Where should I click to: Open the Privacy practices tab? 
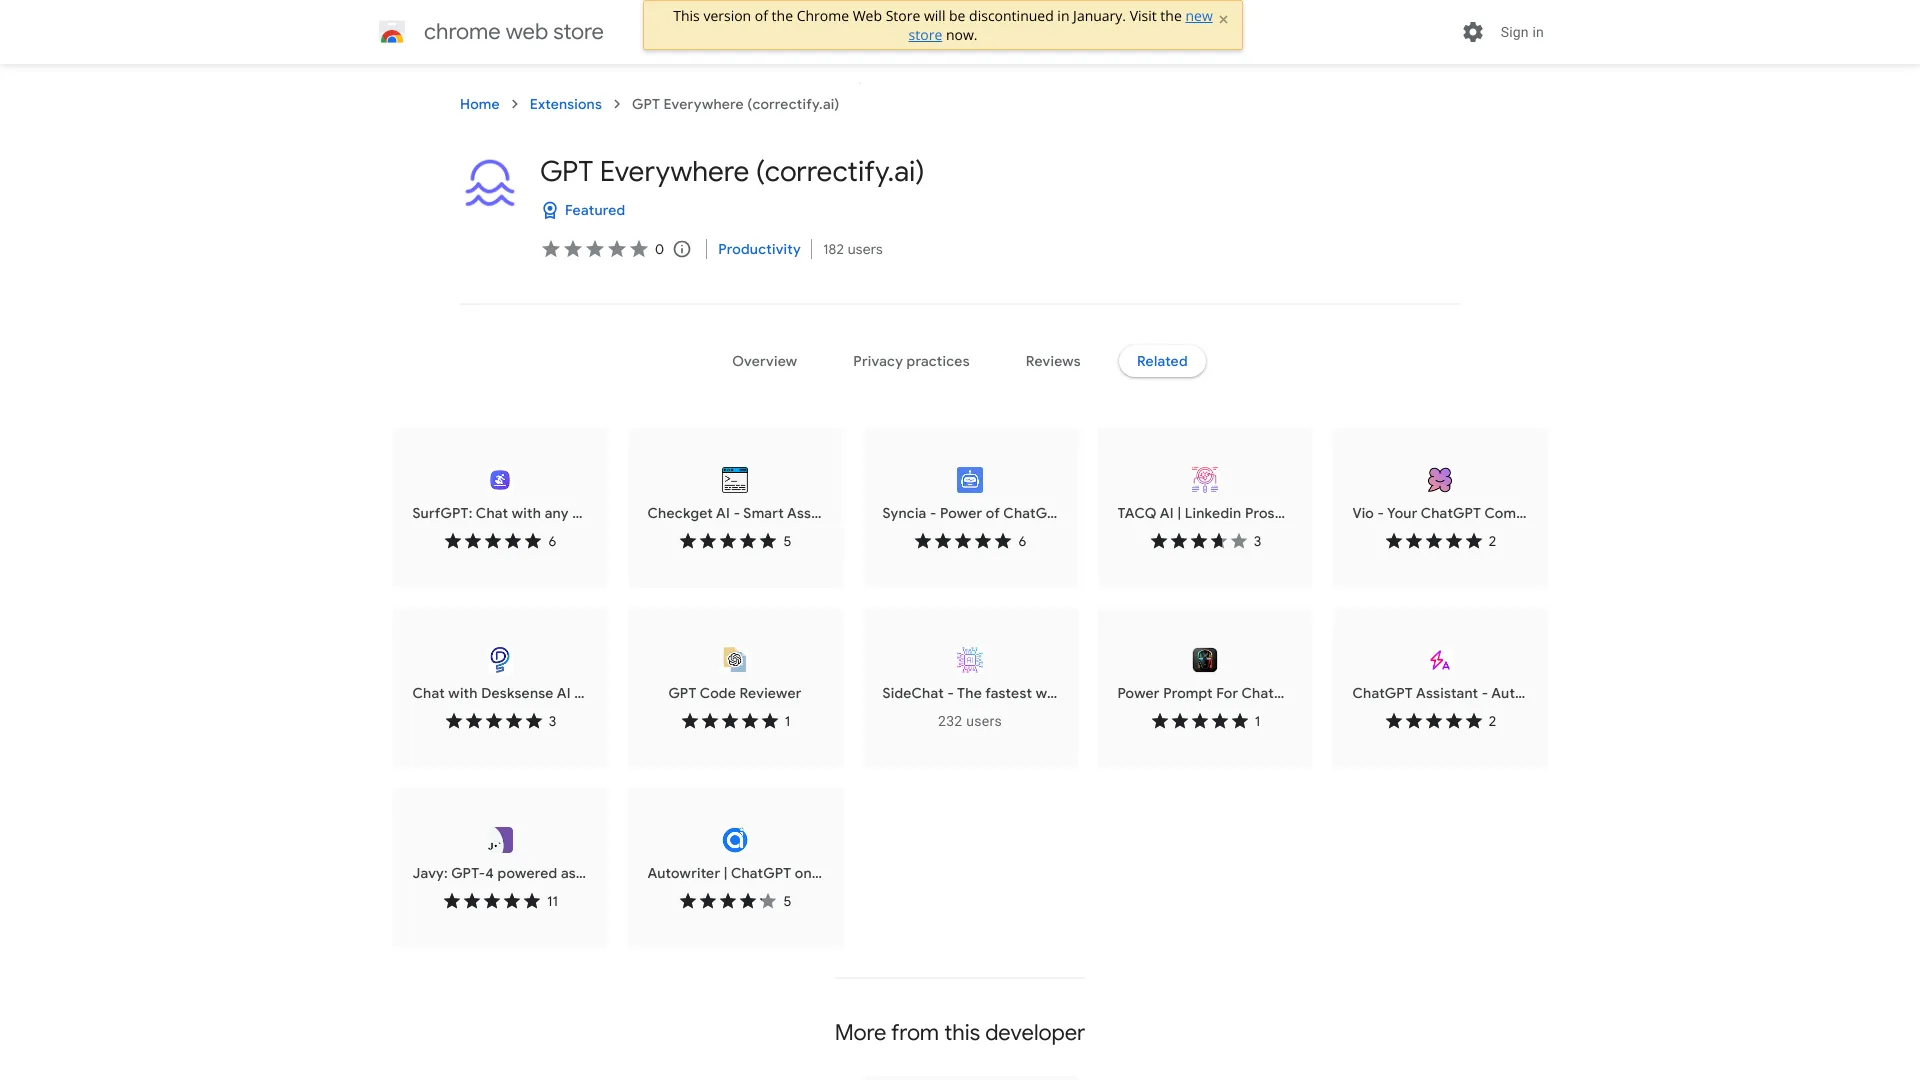[911, 361]
